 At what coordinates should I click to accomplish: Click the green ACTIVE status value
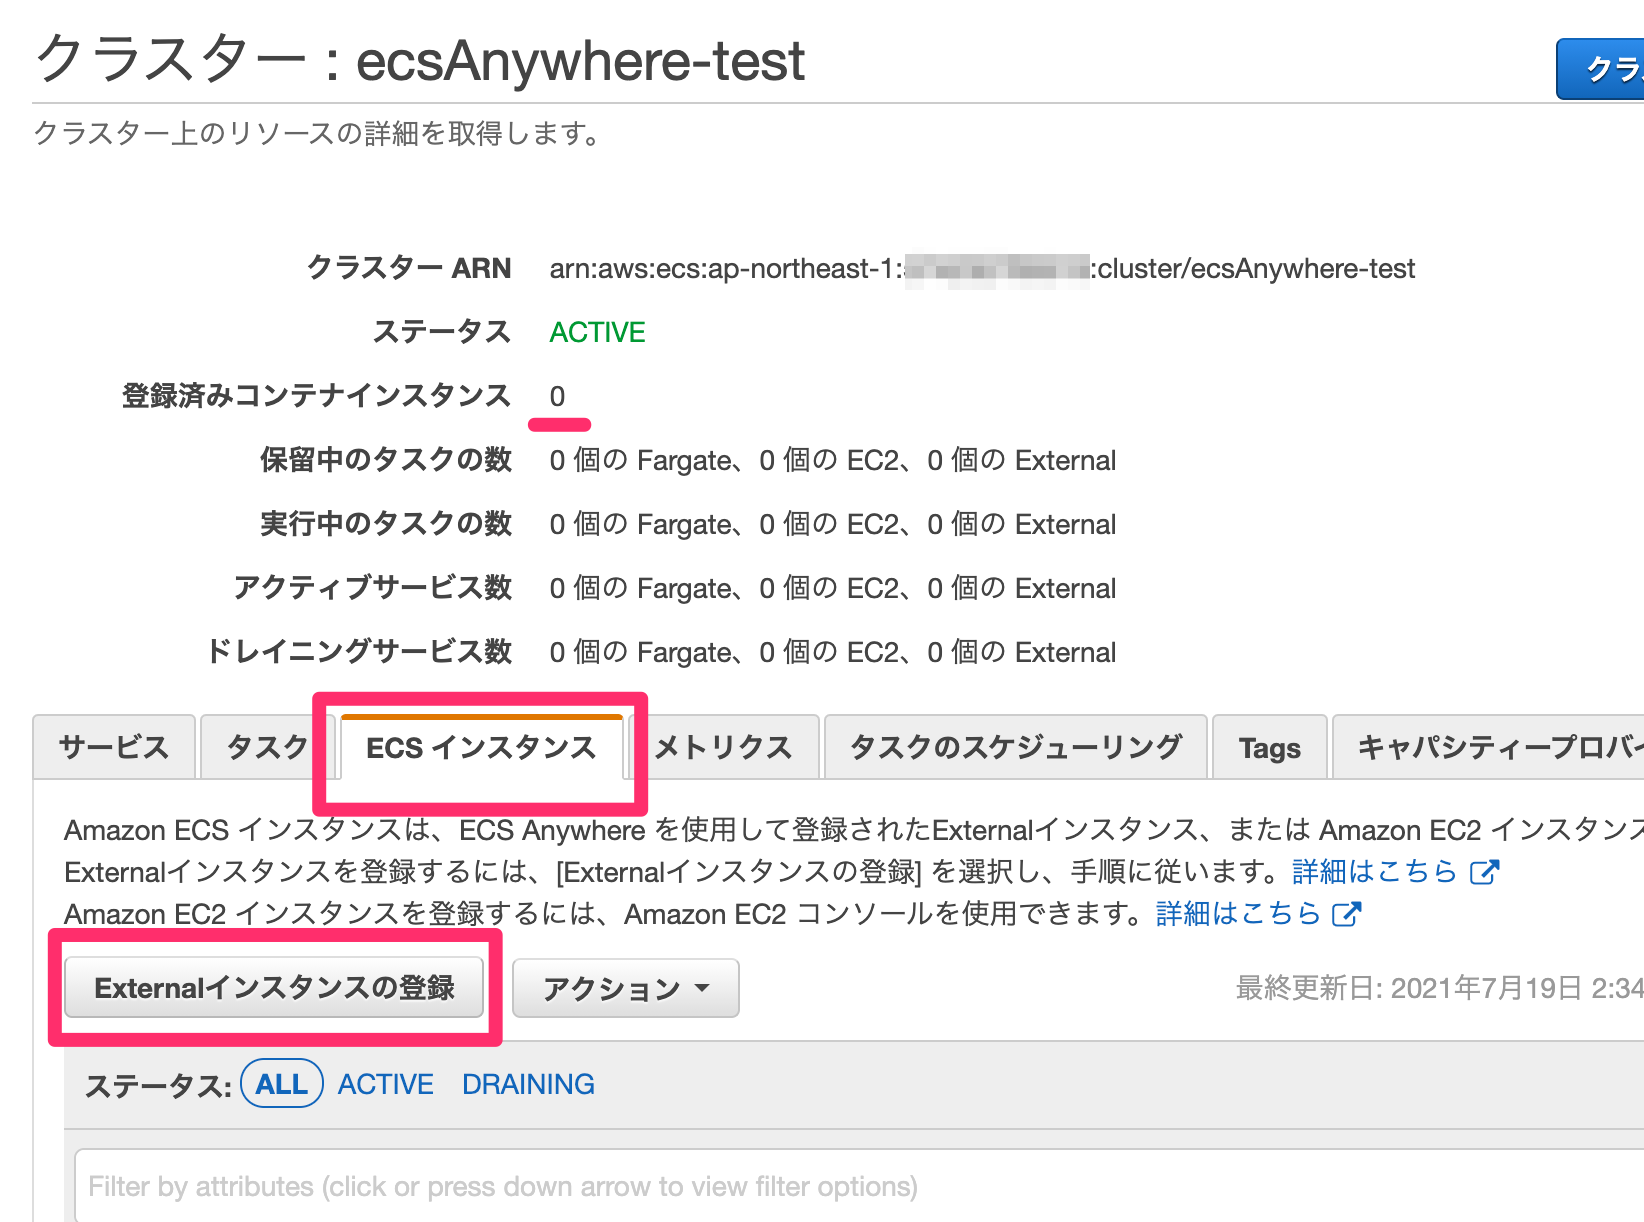tap(598, 332)
